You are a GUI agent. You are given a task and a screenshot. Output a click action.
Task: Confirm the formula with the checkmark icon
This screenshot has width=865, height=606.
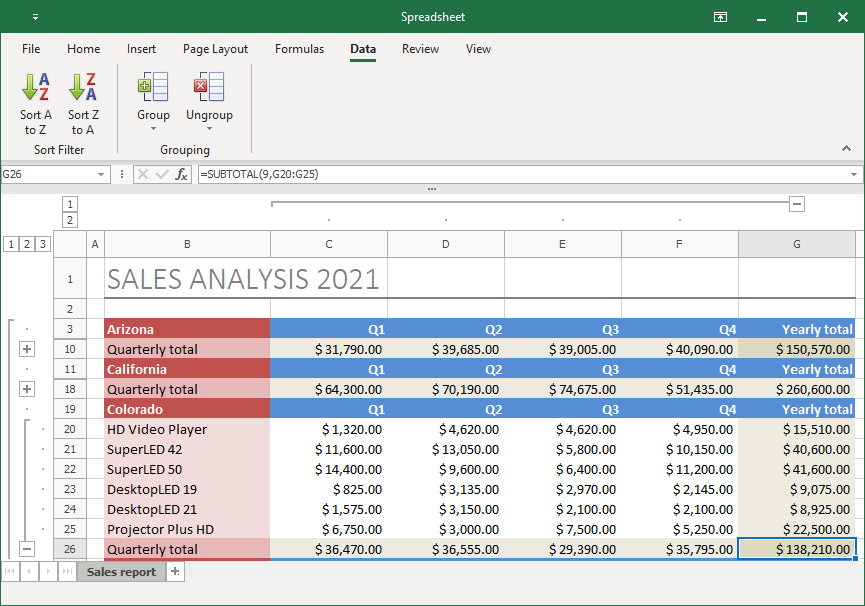point(161,174)
